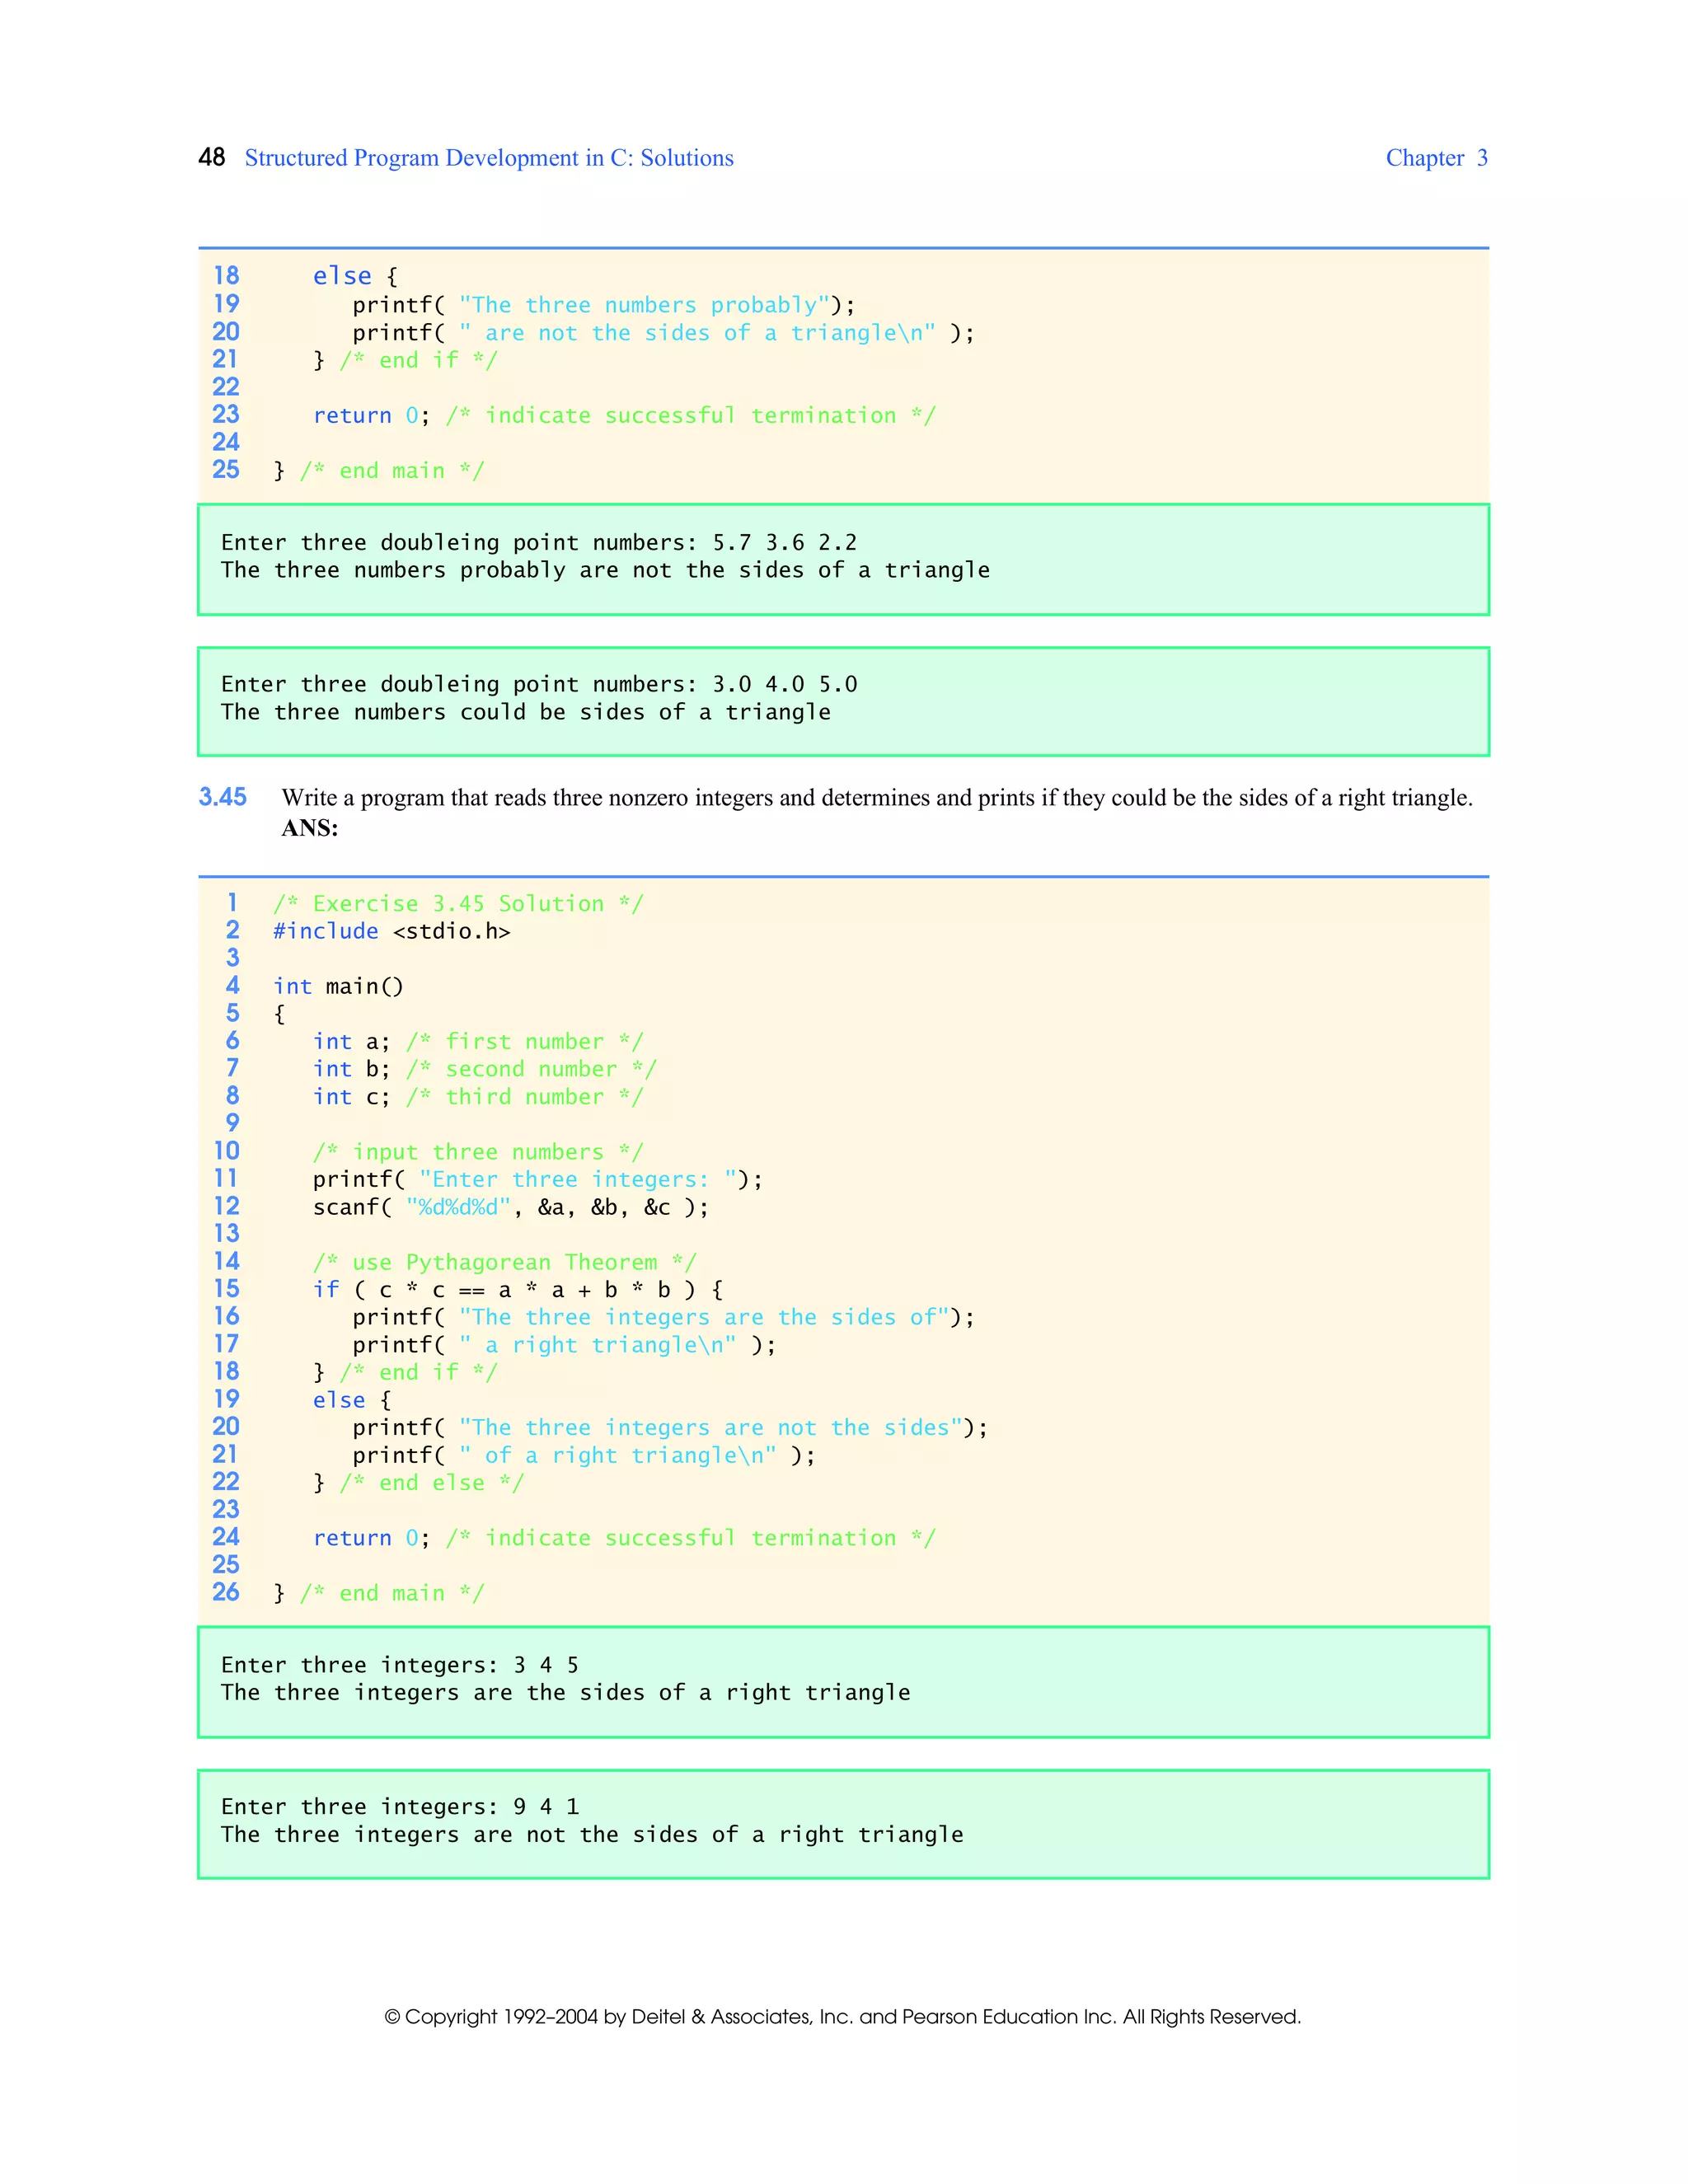This screenshot has height=2184, width=1688.
Task: Click the 'int c; third number' declaration
Action: pyautogui.click(x=477, y=1097)
